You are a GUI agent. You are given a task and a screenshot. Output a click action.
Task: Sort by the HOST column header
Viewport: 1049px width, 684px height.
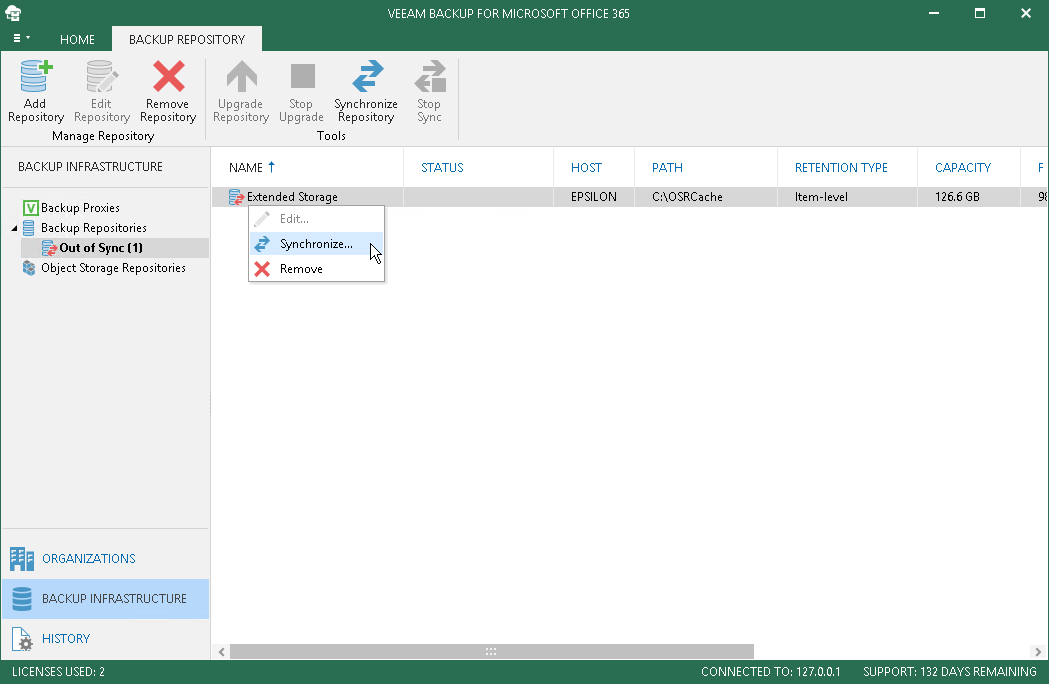click(x=594, y=167)
